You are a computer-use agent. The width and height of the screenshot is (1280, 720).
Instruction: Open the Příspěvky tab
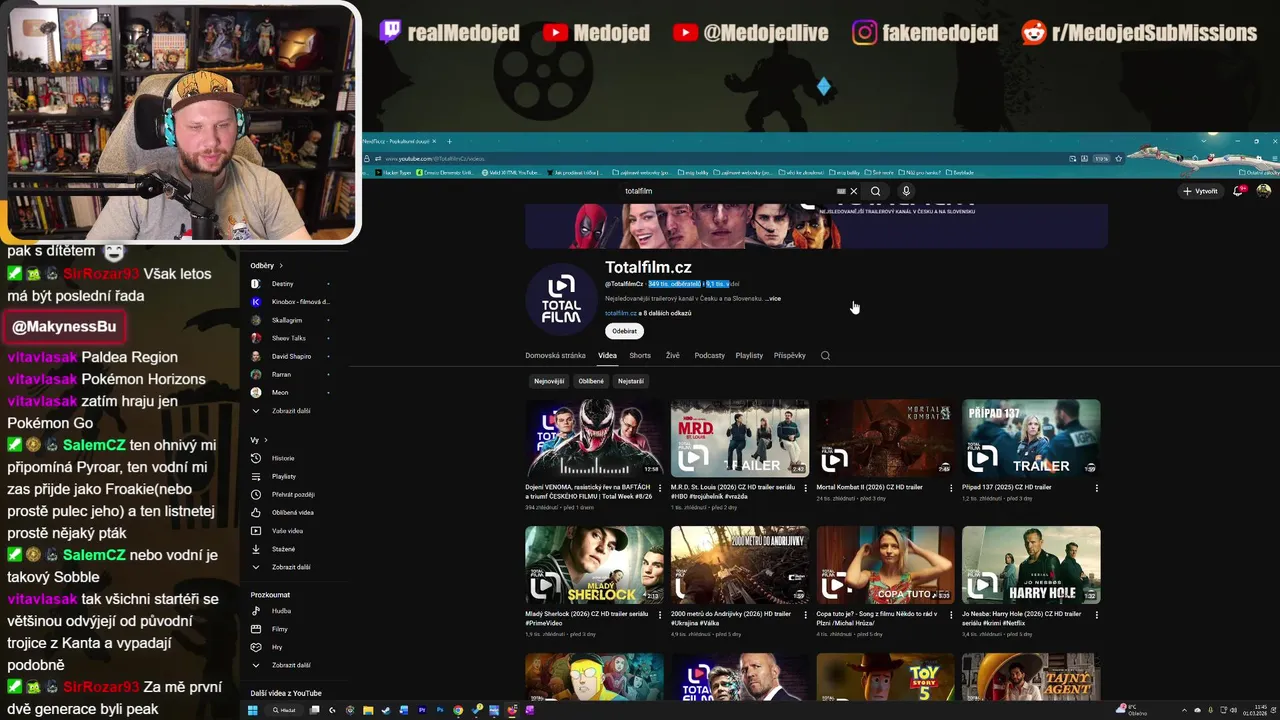[x=789, y=355]
